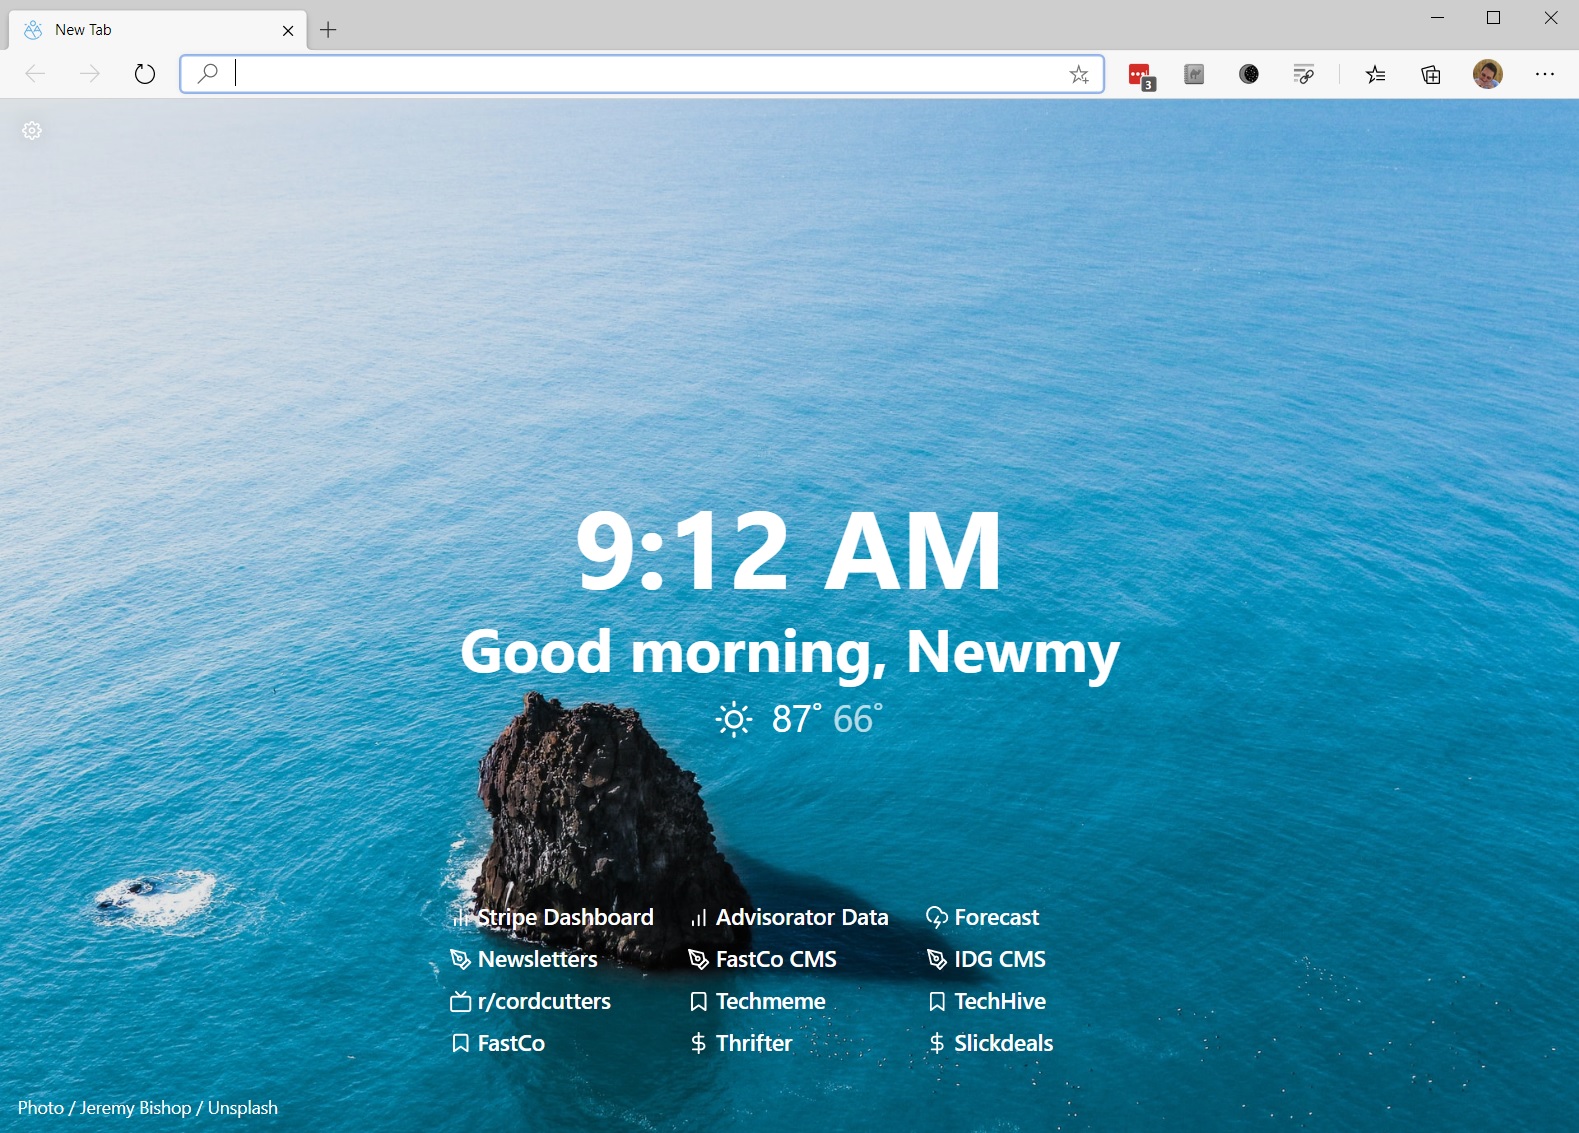Open FastCo bookmark link
Image resolution: width=1579 pixels, height=1133 pixels.
pyautogui.click(x=498, y=1043)
